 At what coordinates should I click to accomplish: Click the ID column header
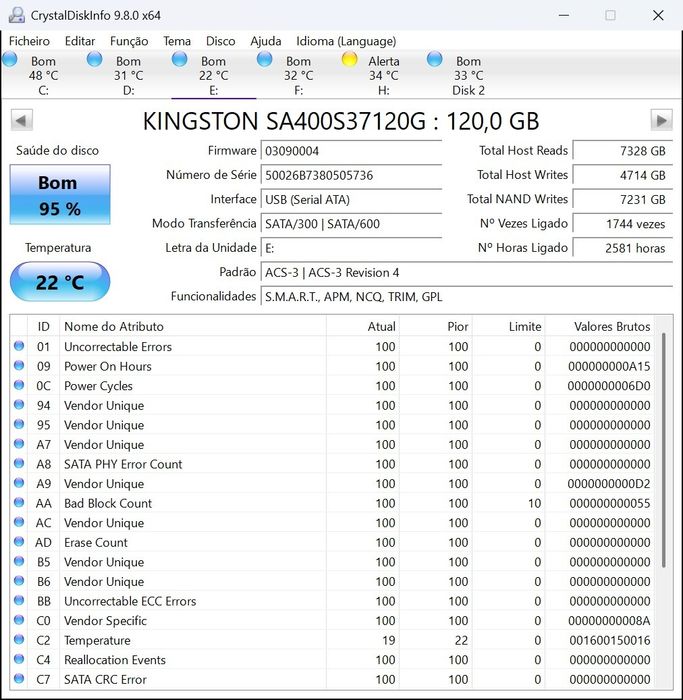pyautogui.click(x=43, y=326)
